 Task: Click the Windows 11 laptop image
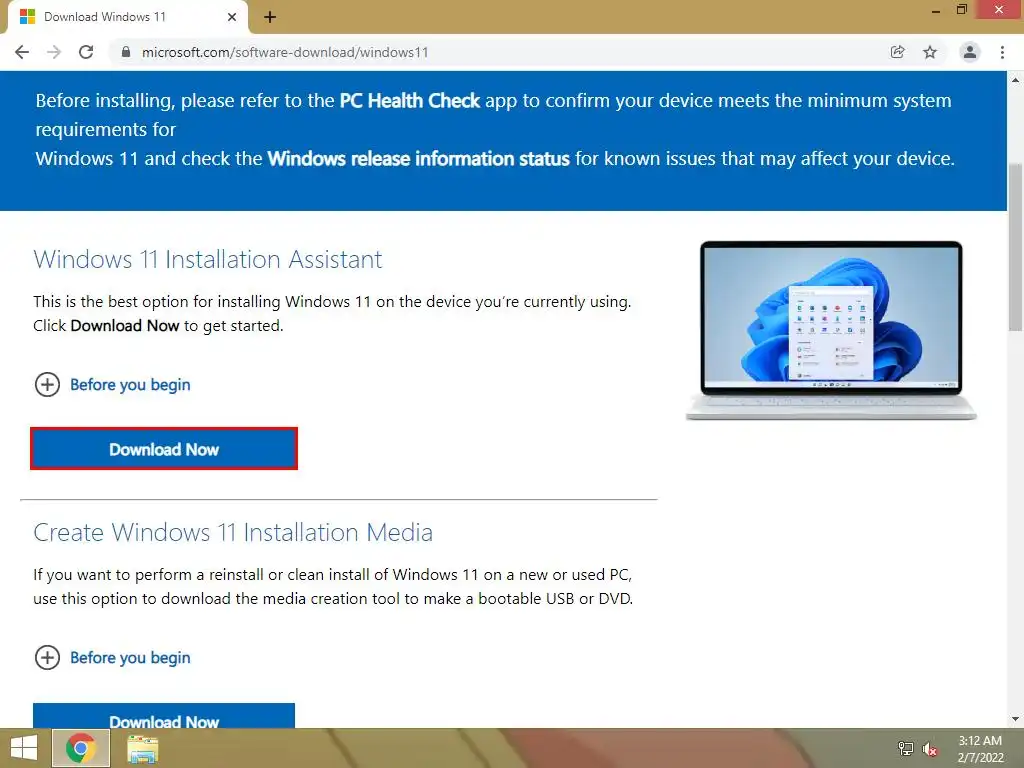pos(831,330)
